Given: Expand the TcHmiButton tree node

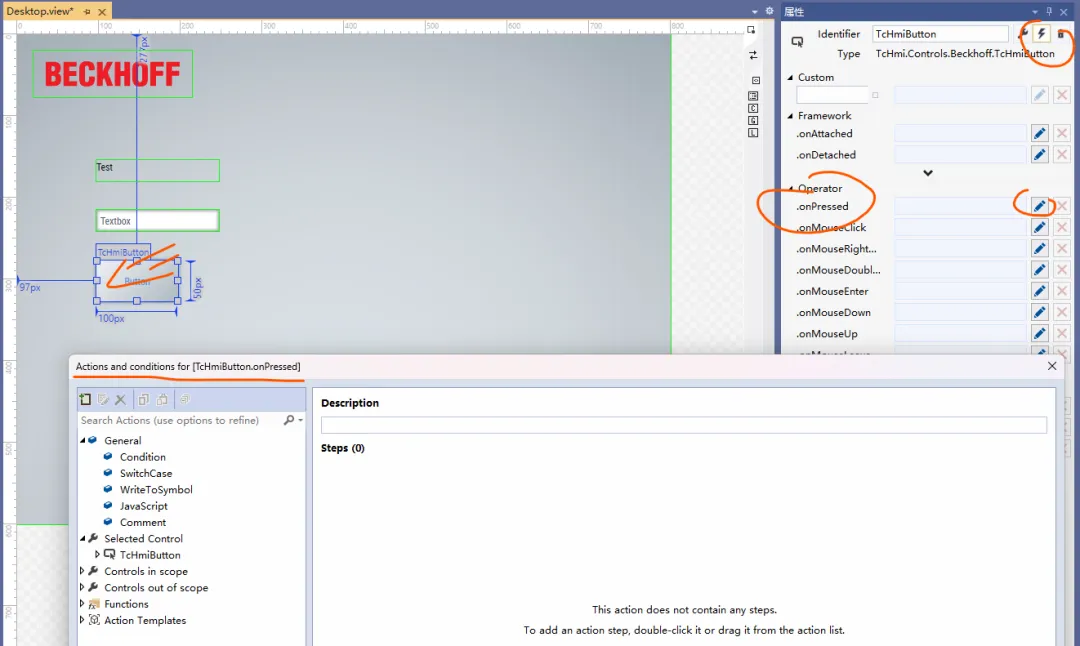Looking at the screenshot, I should point(97,554).
